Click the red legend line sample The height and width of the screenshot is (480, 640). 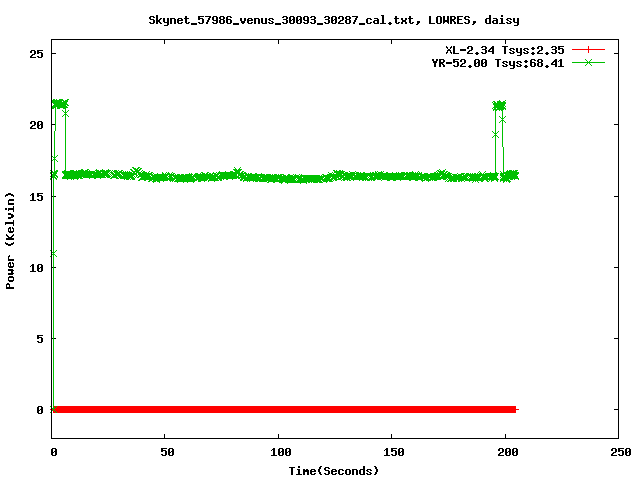tap(588, 50)
